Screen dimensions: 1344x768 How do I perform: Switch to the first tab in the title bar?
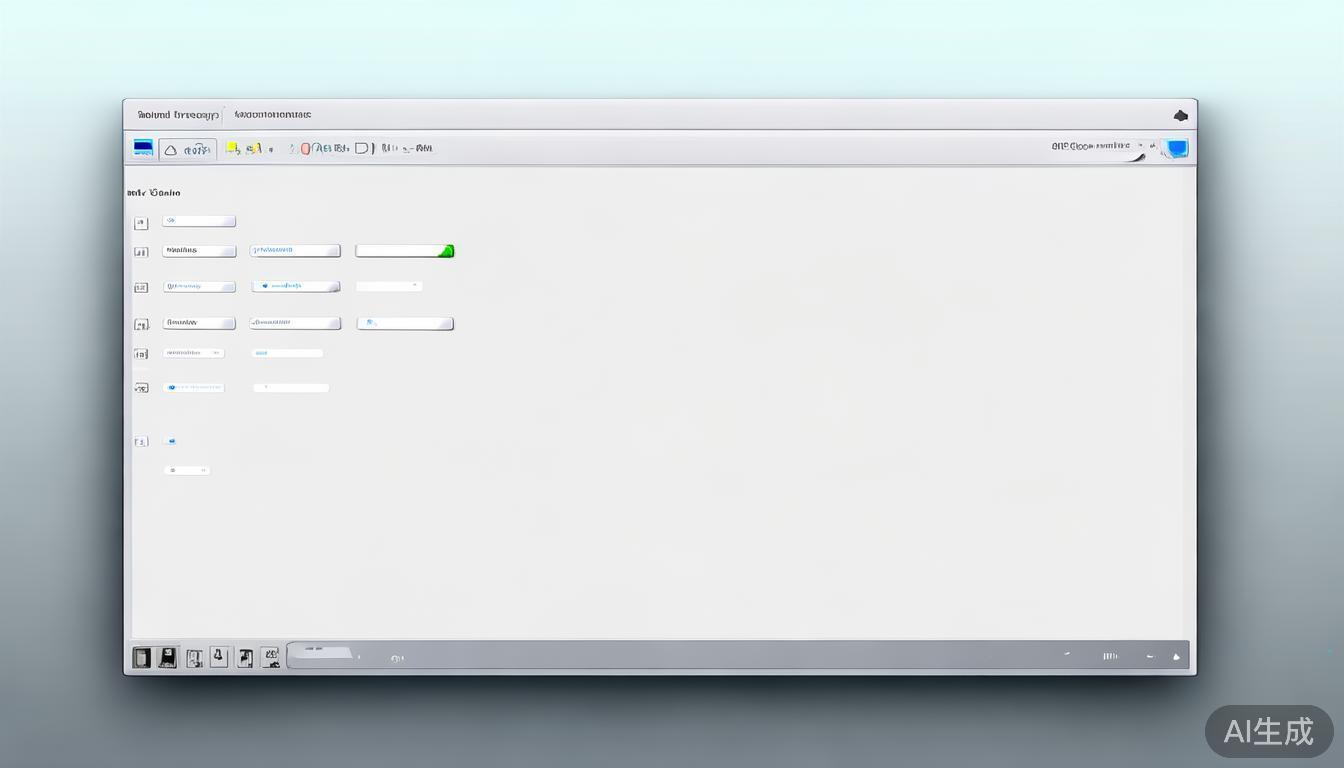tap(178, 115)
